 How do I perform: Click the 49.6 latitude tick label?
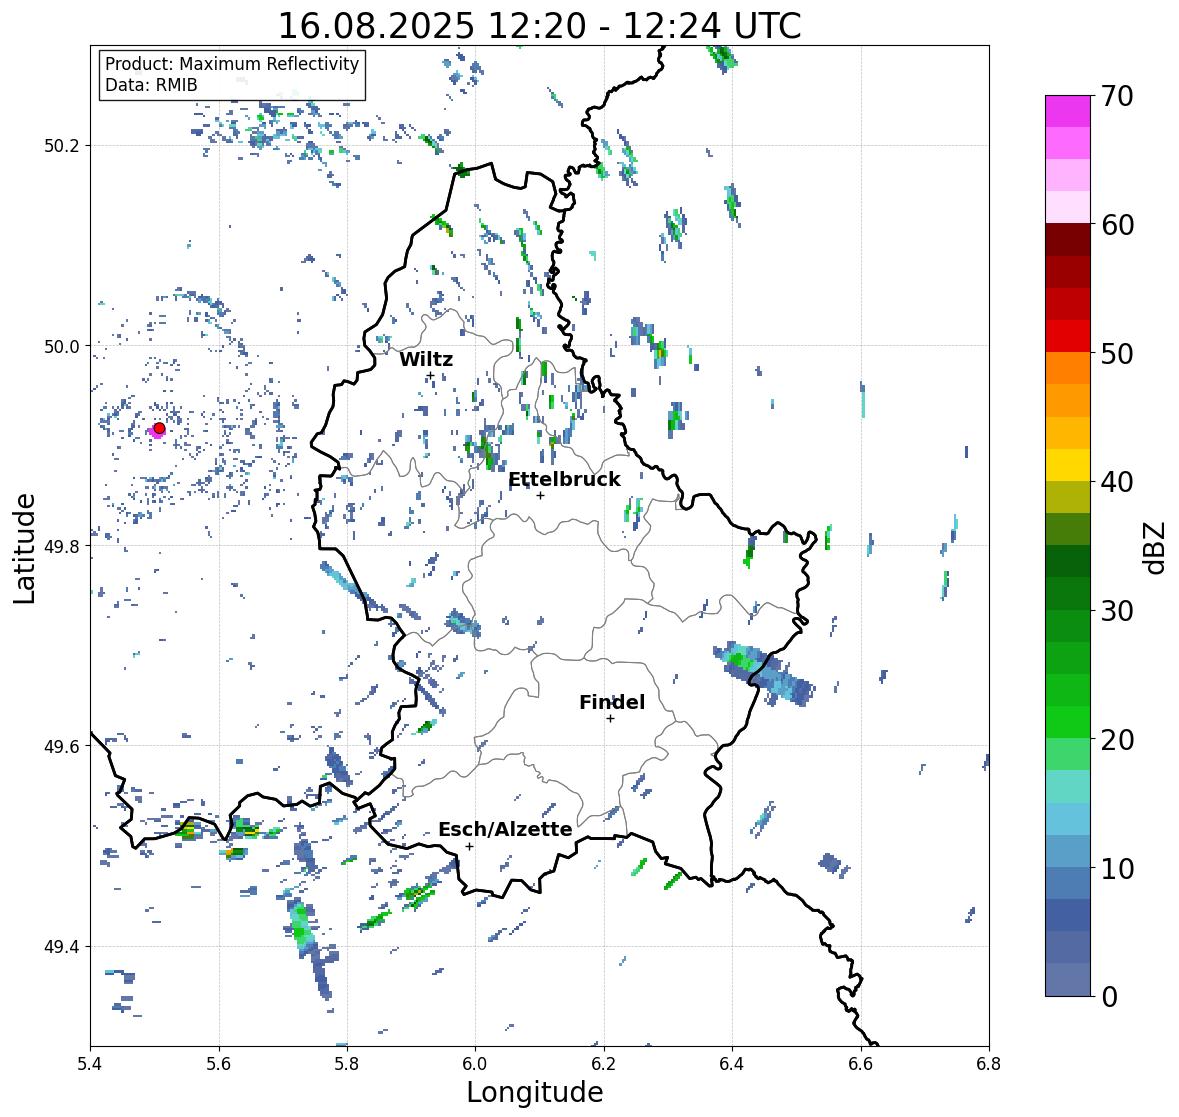[62, 746]
